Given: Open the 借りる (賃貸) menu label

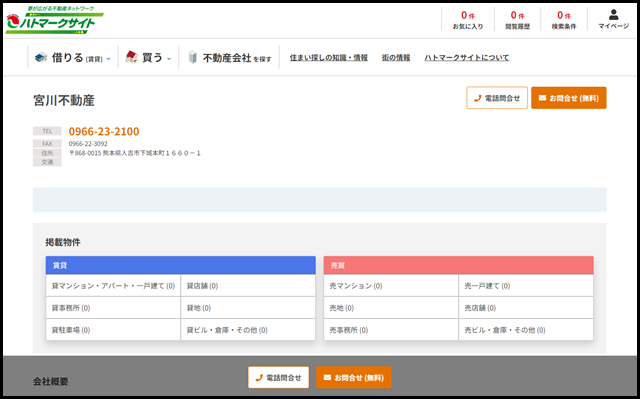Looking at the screenshot, I should [x=77, y=58].
